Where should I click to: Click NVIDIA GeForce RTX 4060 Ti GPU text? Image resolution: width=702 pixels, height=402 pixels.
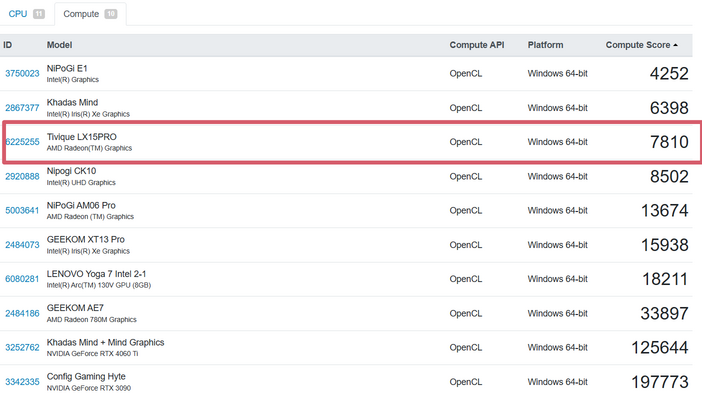coord(92,354)
